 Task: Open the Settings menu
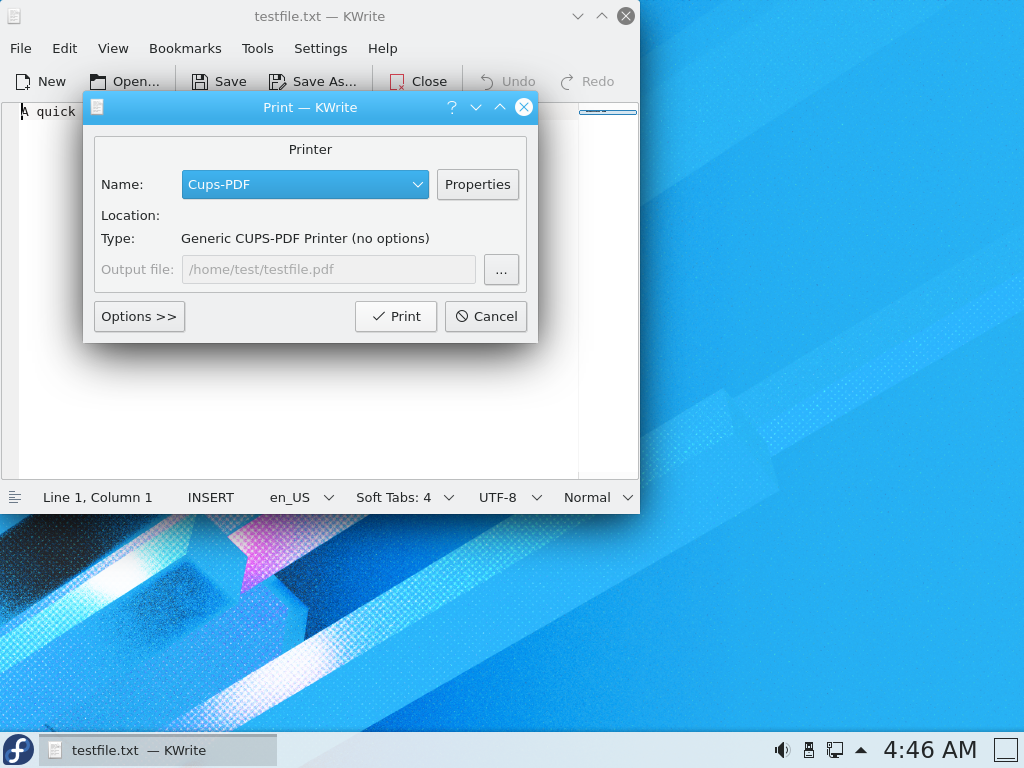(x=321, y=48)
